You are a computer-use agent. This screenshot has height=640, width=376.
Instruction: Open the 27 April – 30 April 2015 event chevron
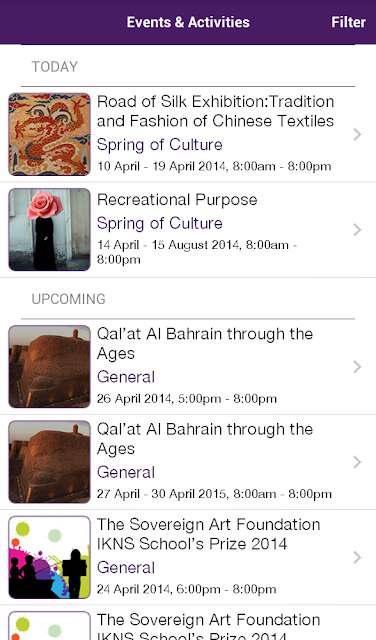(x=357, y=462)
